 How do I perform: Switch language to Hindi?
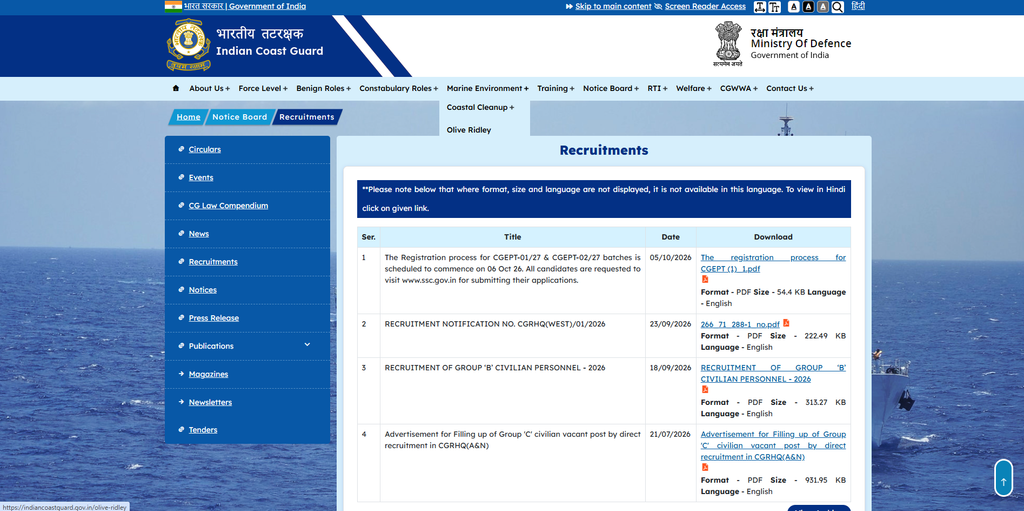tap(858, 7)
